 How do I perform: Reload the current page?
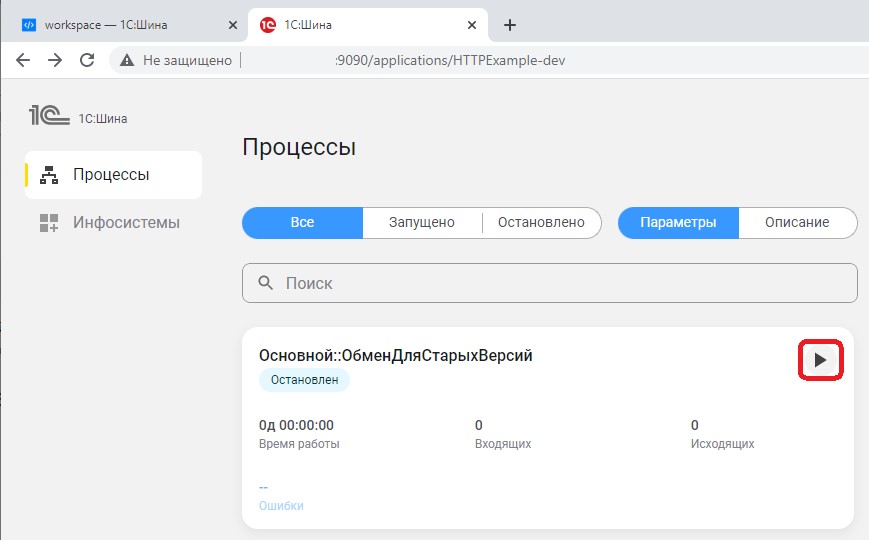click(x=87, y=60)
